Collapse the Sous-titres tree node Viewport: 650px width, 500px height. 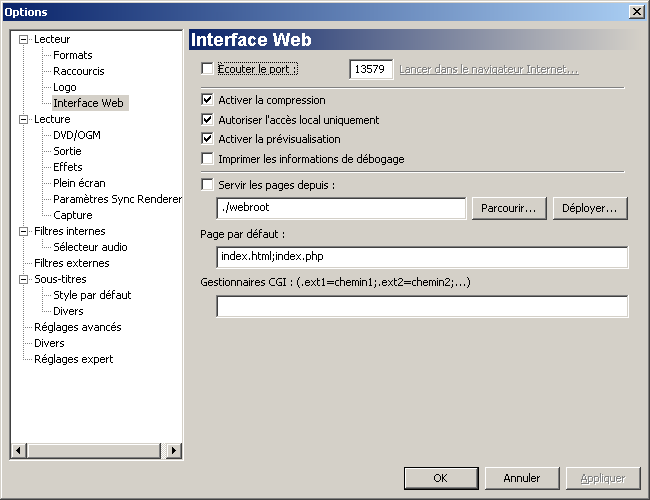24,279
